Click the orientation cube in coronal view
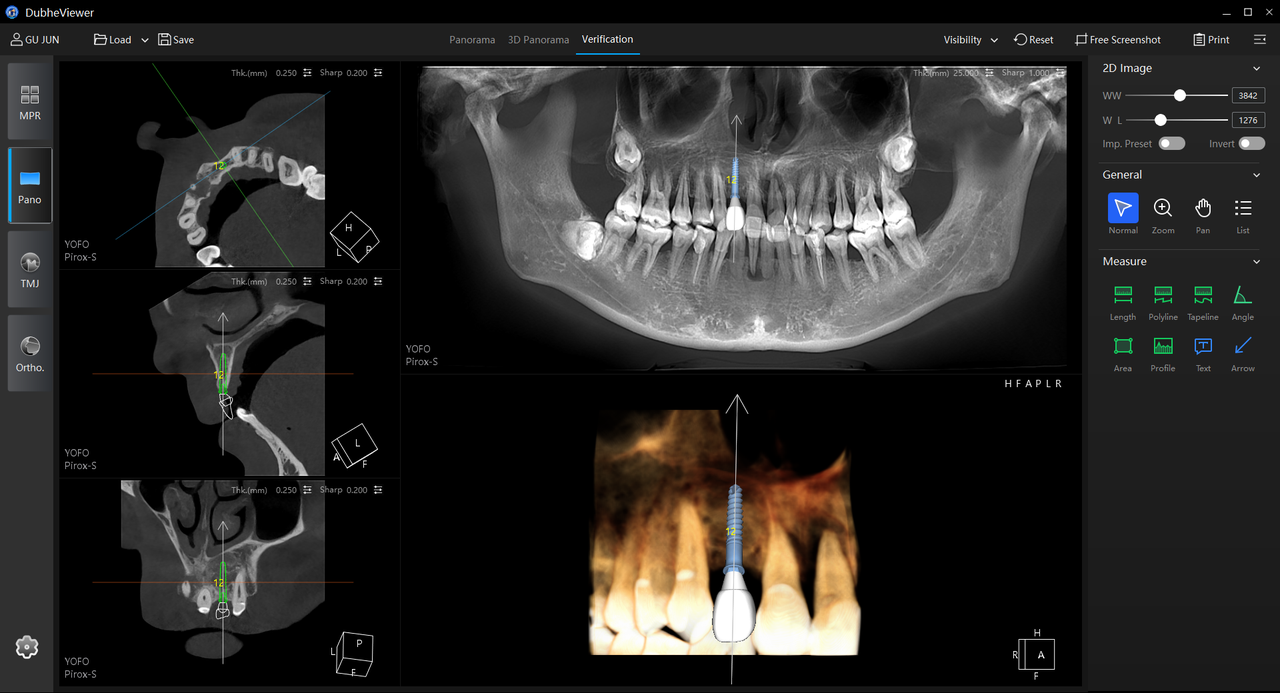 pos(354,653)
